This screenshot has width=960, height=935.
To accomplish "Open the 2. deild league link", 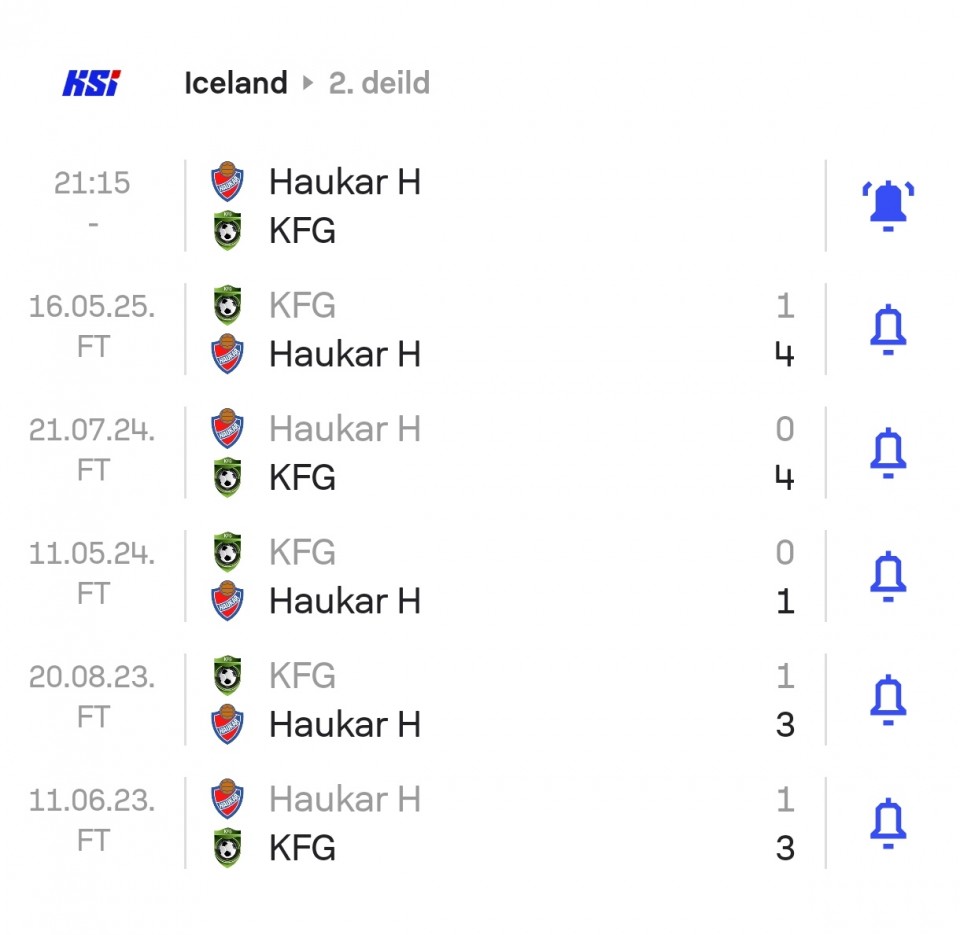I will coord(380,83).
